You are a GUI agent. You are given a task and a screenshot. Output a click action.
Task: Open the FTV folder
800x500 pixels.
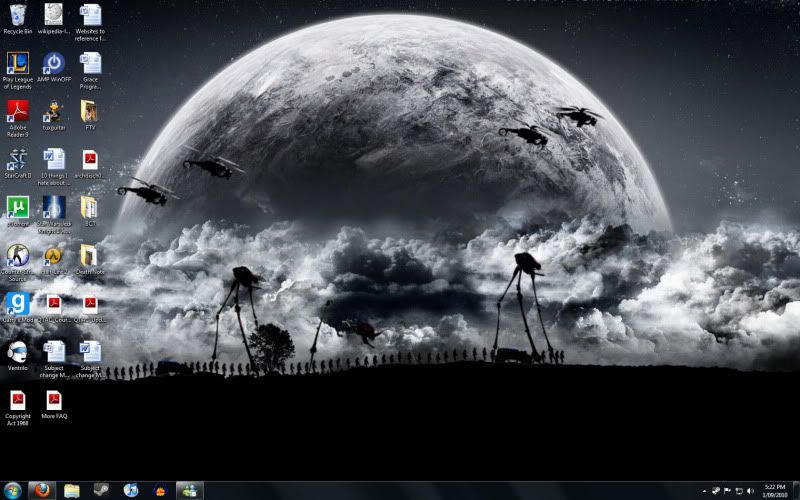coord(90,116)
